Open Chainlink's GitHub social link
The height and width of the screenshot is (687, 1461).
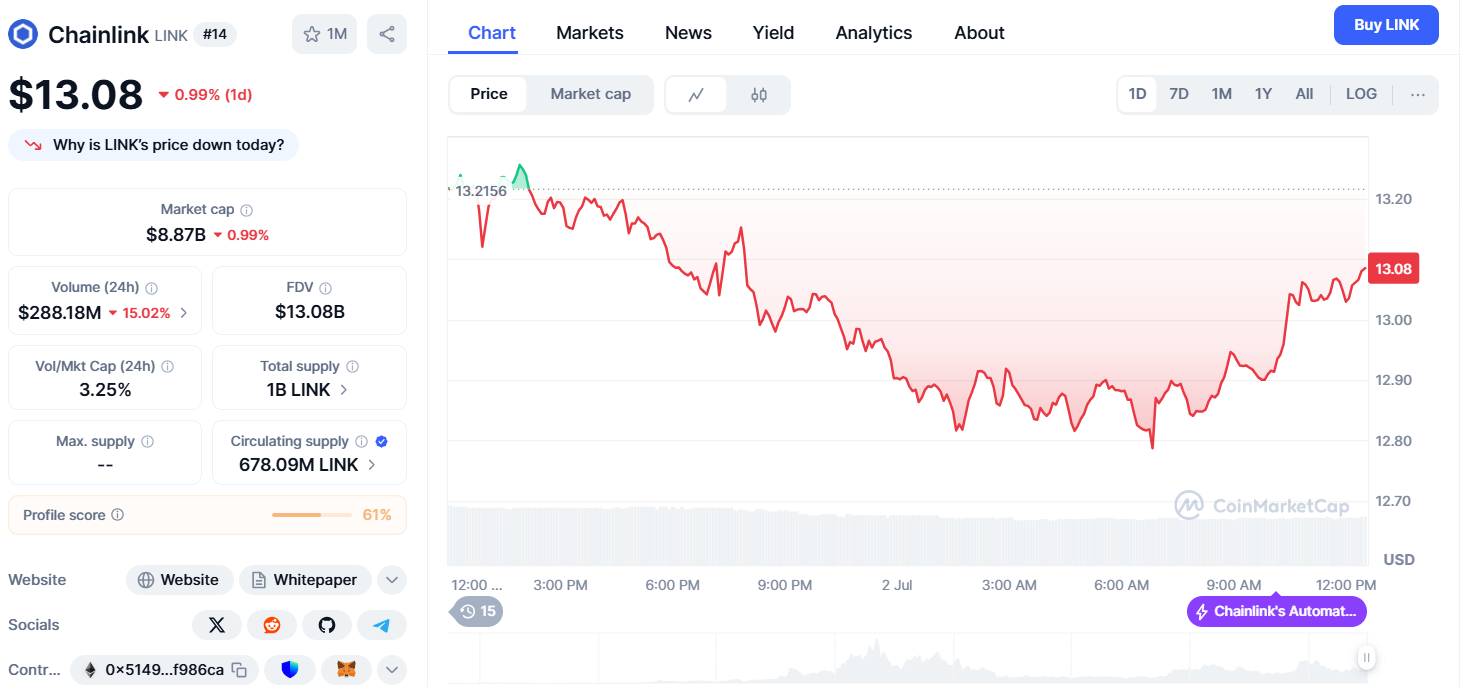point(327,625)
